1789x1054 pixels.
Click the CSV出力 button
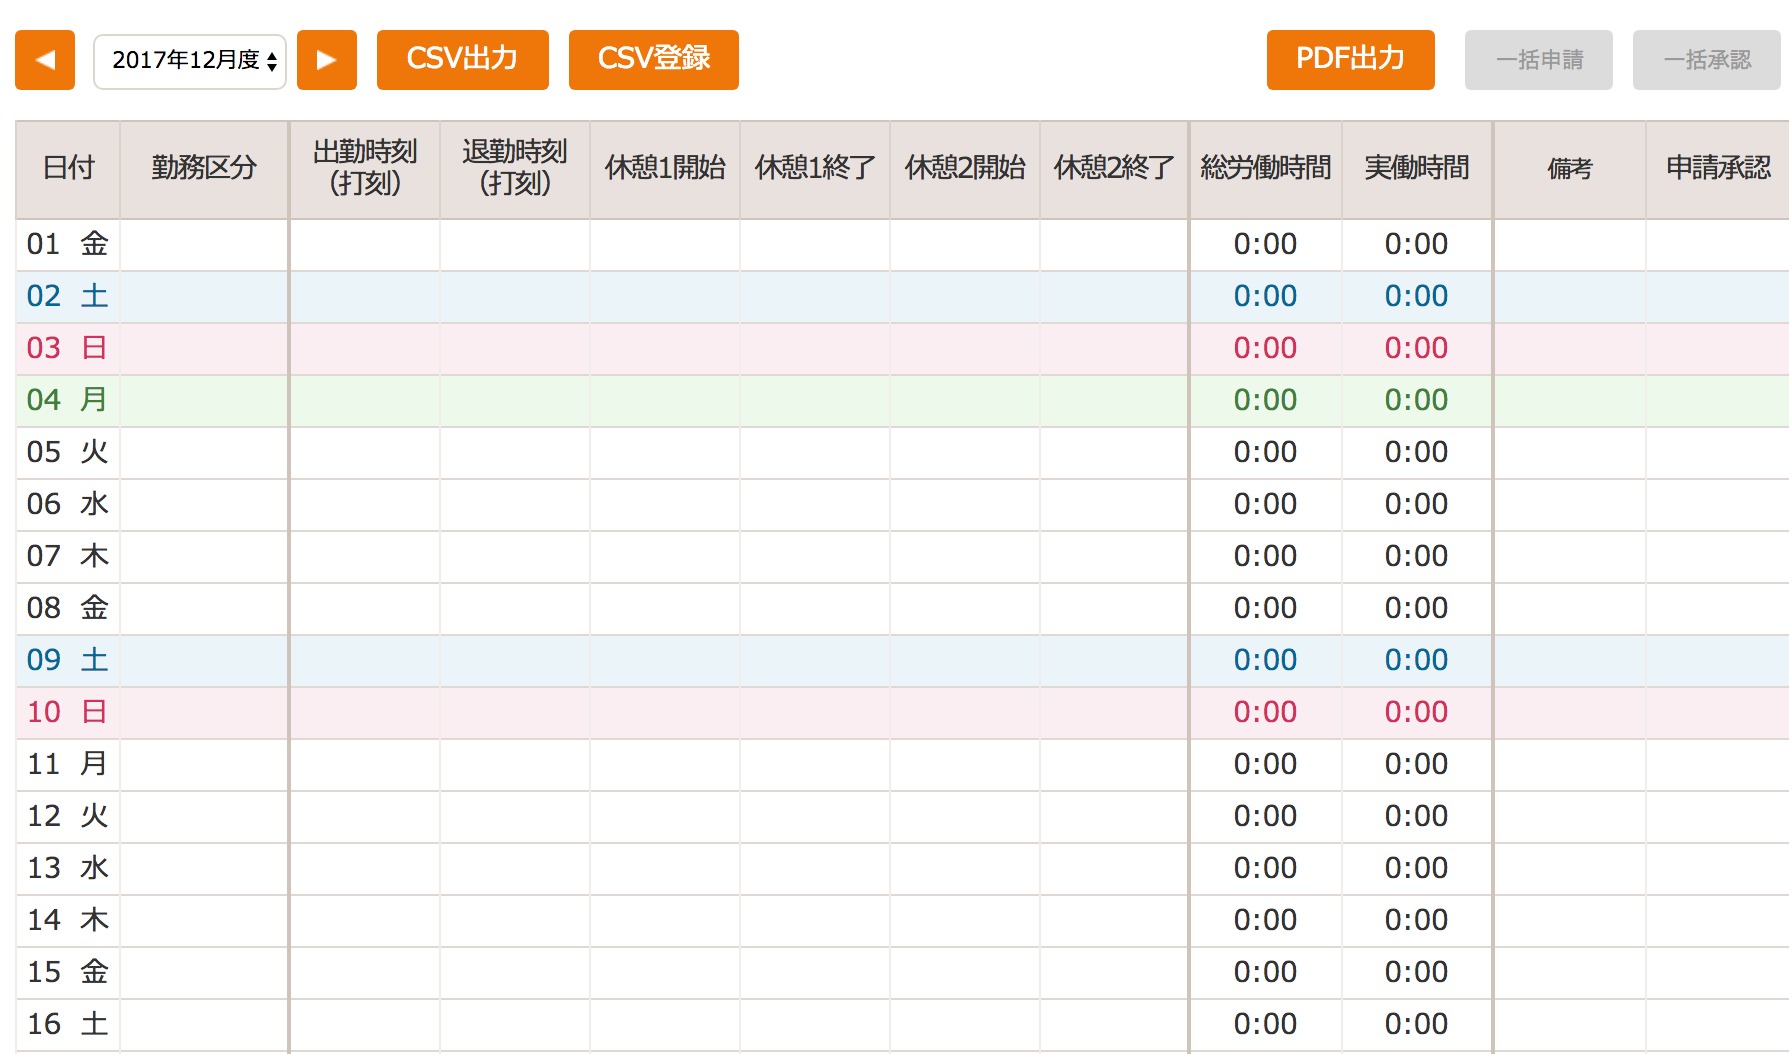click(463, 60)
